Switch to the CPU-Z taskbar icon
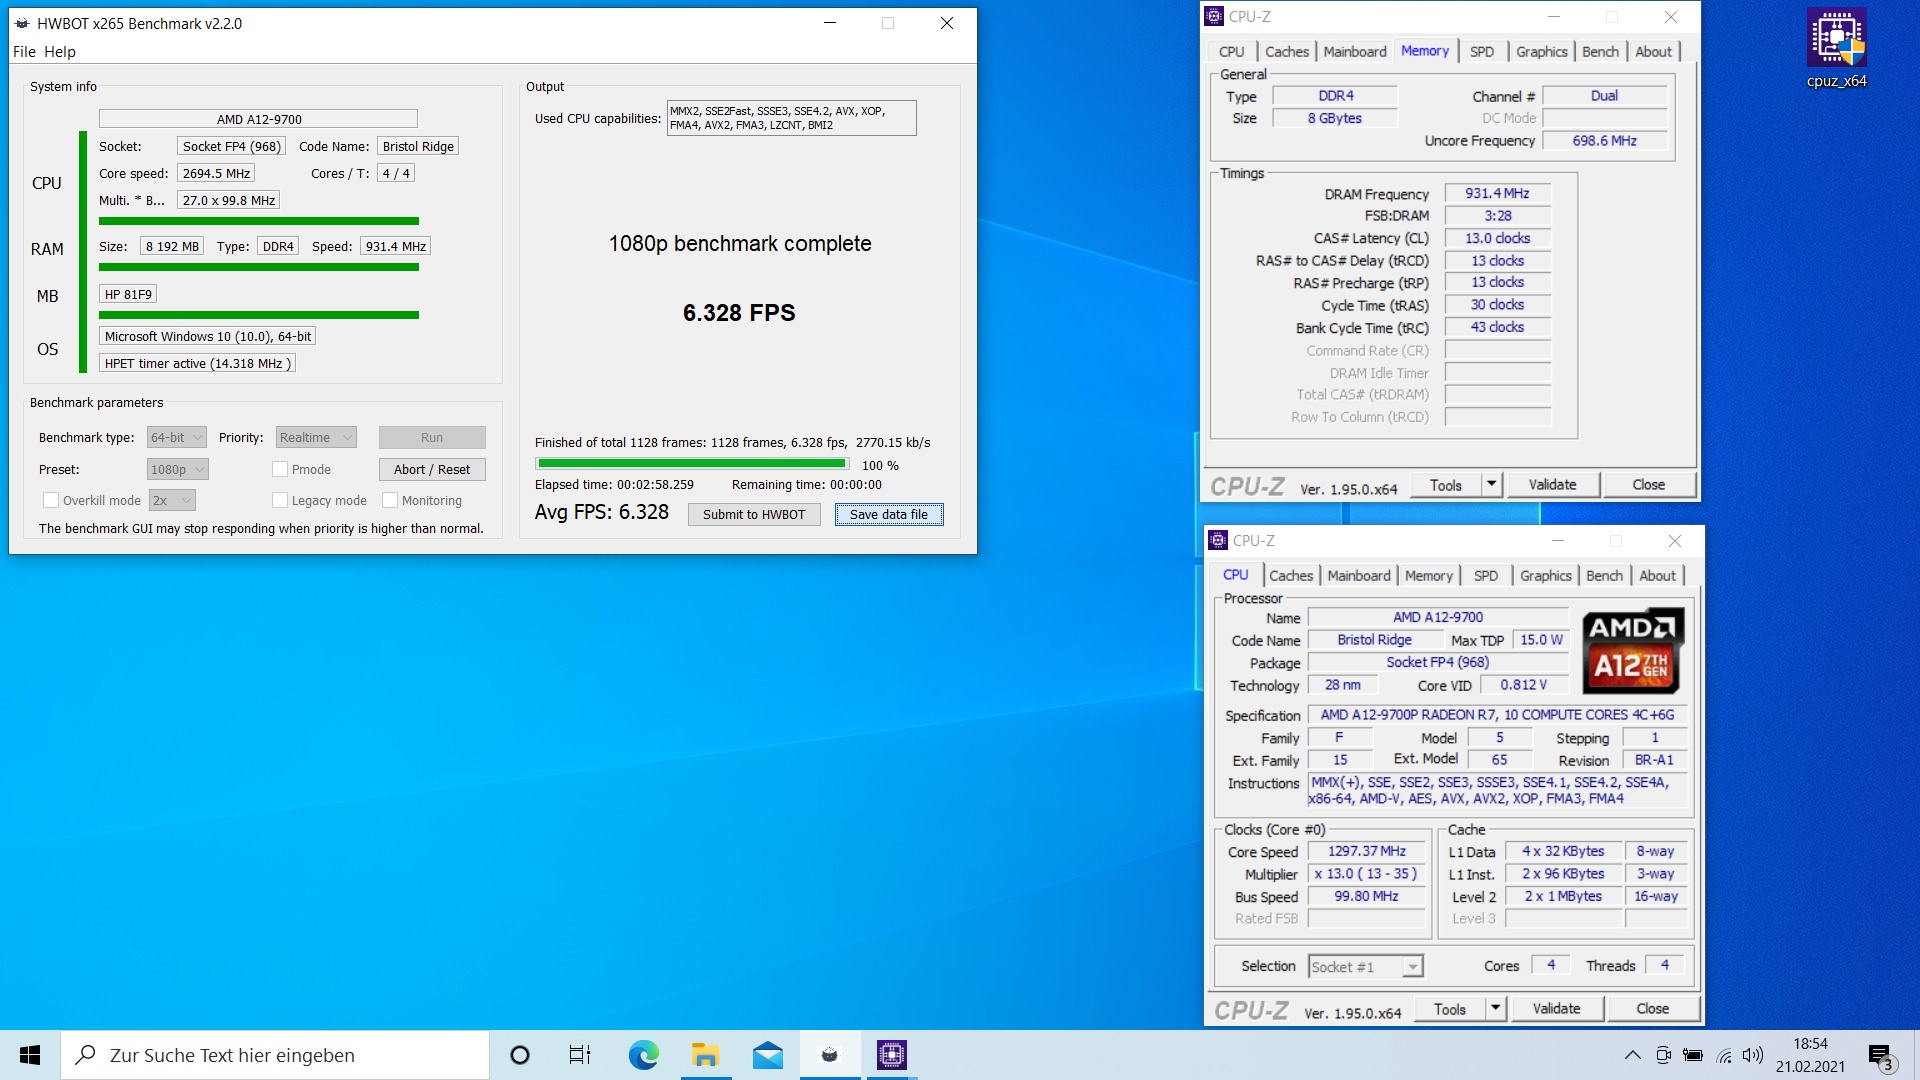 coord(891,1055)
